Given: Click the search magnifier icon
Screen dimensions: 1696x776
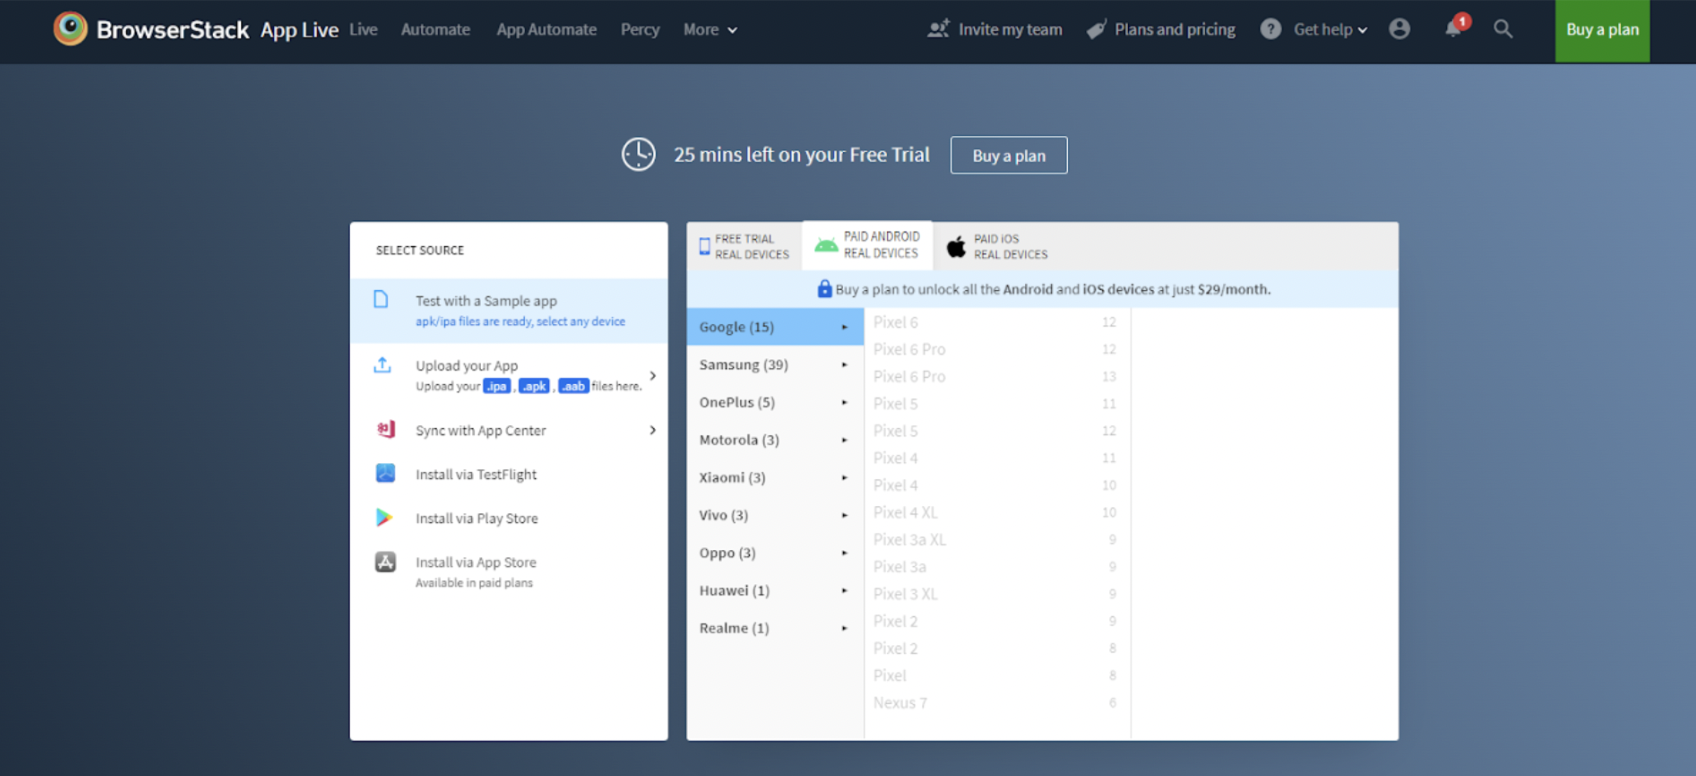Looking at the screenshot, I should coord(1503,29).
